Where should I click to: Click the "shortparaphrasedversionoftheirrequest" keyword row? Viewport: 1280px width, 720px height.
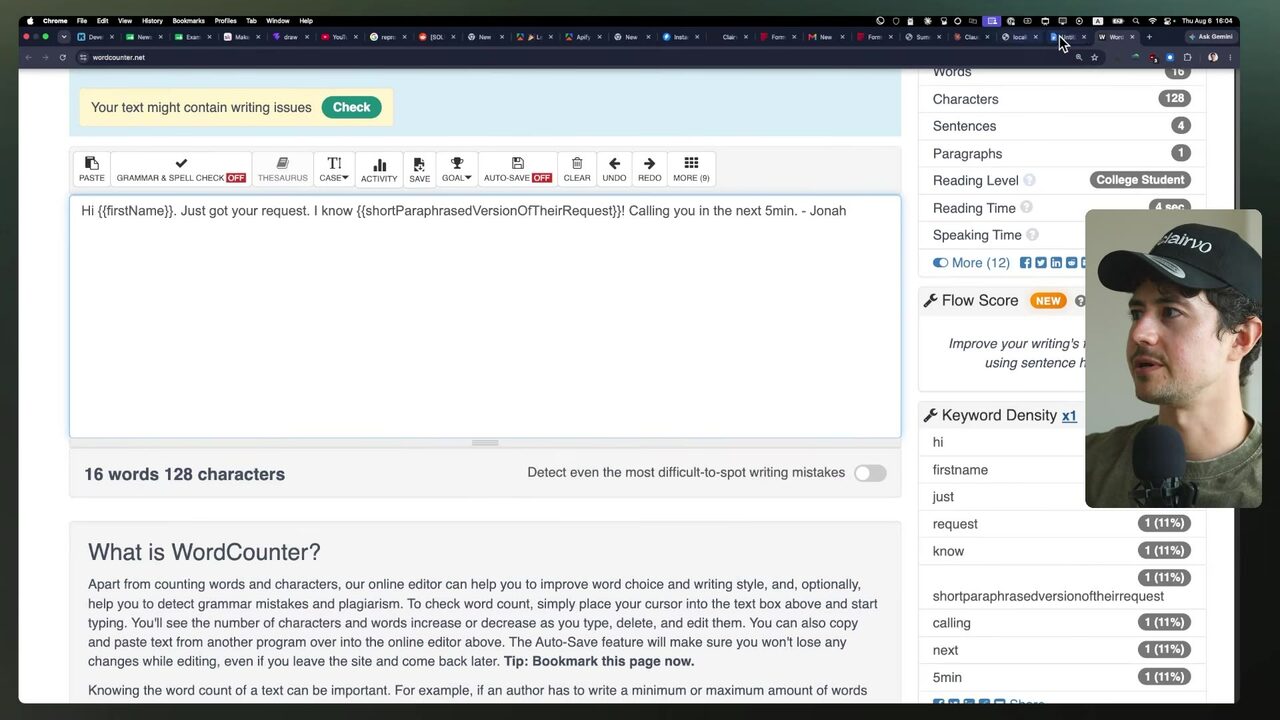[1061, 587]
